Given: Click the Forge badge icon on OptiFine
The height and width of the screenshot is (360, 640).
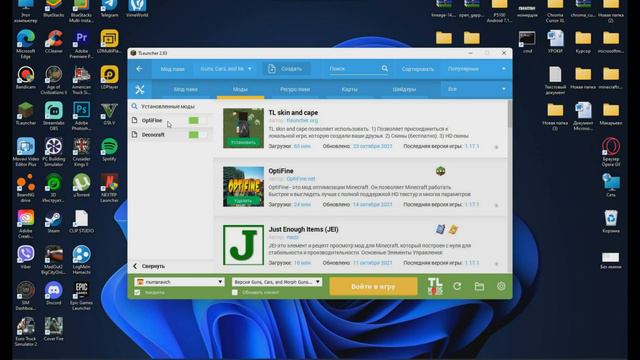Looking at the screenshot, I should 440,171.
